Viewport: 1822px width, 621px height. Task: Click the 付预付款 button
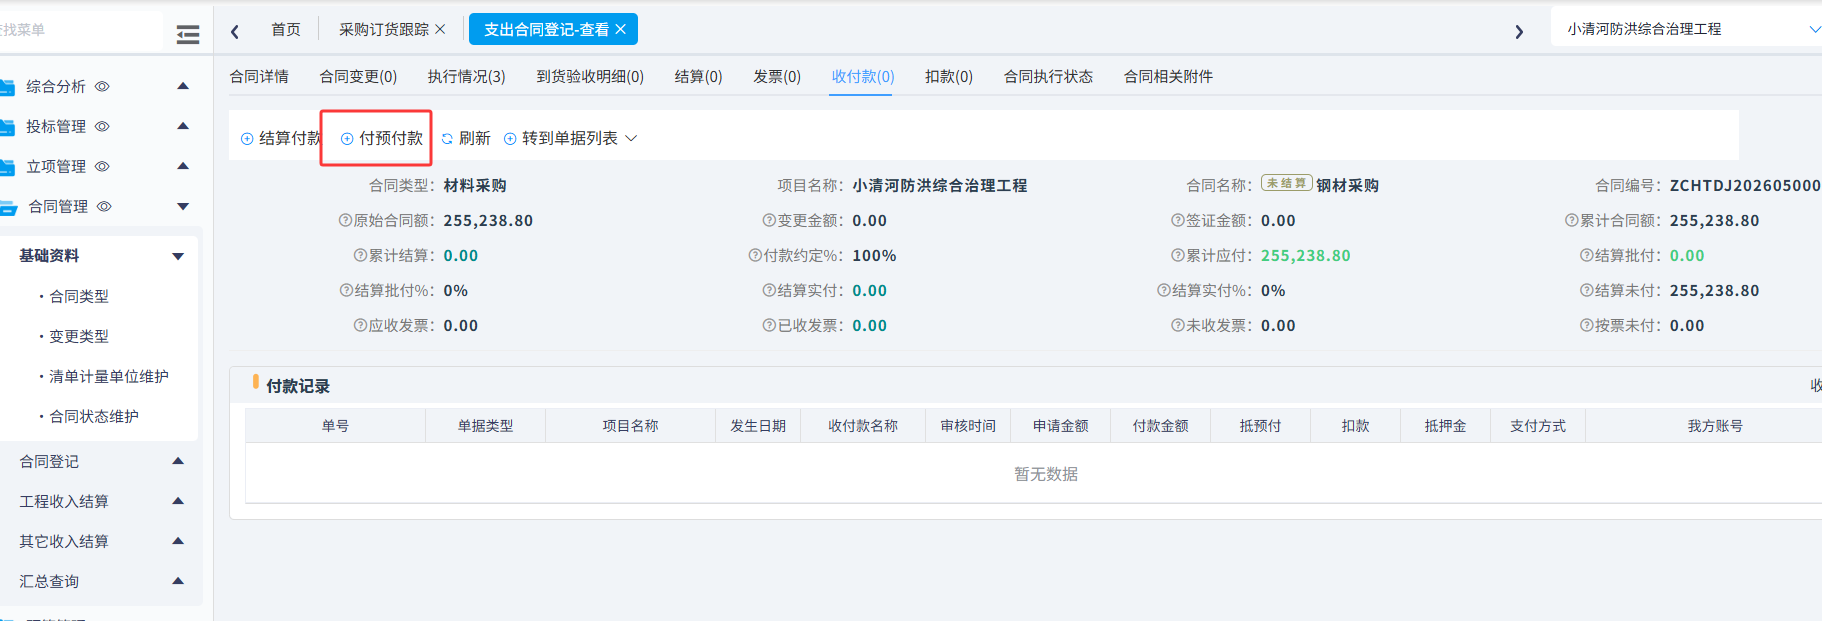pyautogui.click(x=382, y=139)
